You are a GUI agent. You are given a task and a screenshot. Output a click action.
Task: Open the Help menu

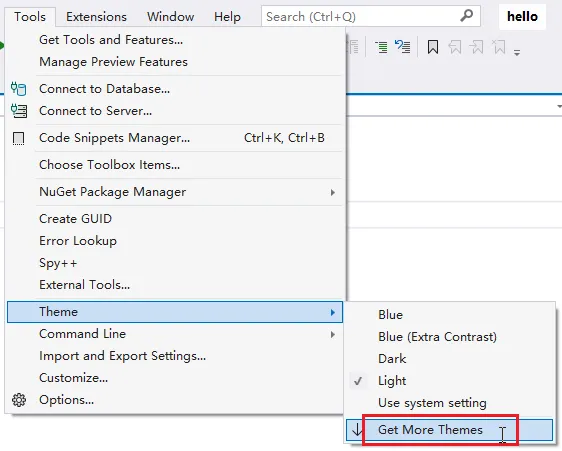(x=227, y=16)
